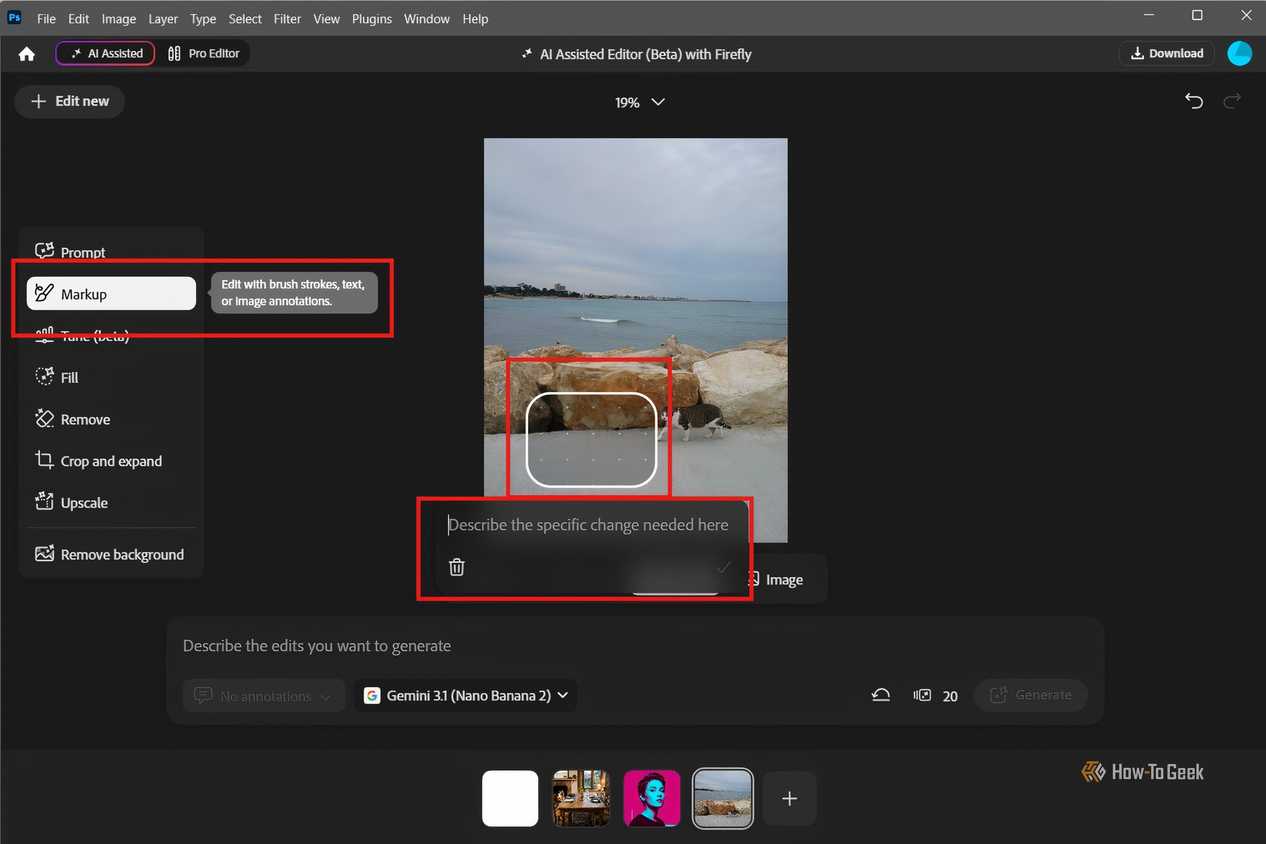Screen dimensions: 1266x844
Task: Expand the No annotations dropdown
Action: [264, 696]
